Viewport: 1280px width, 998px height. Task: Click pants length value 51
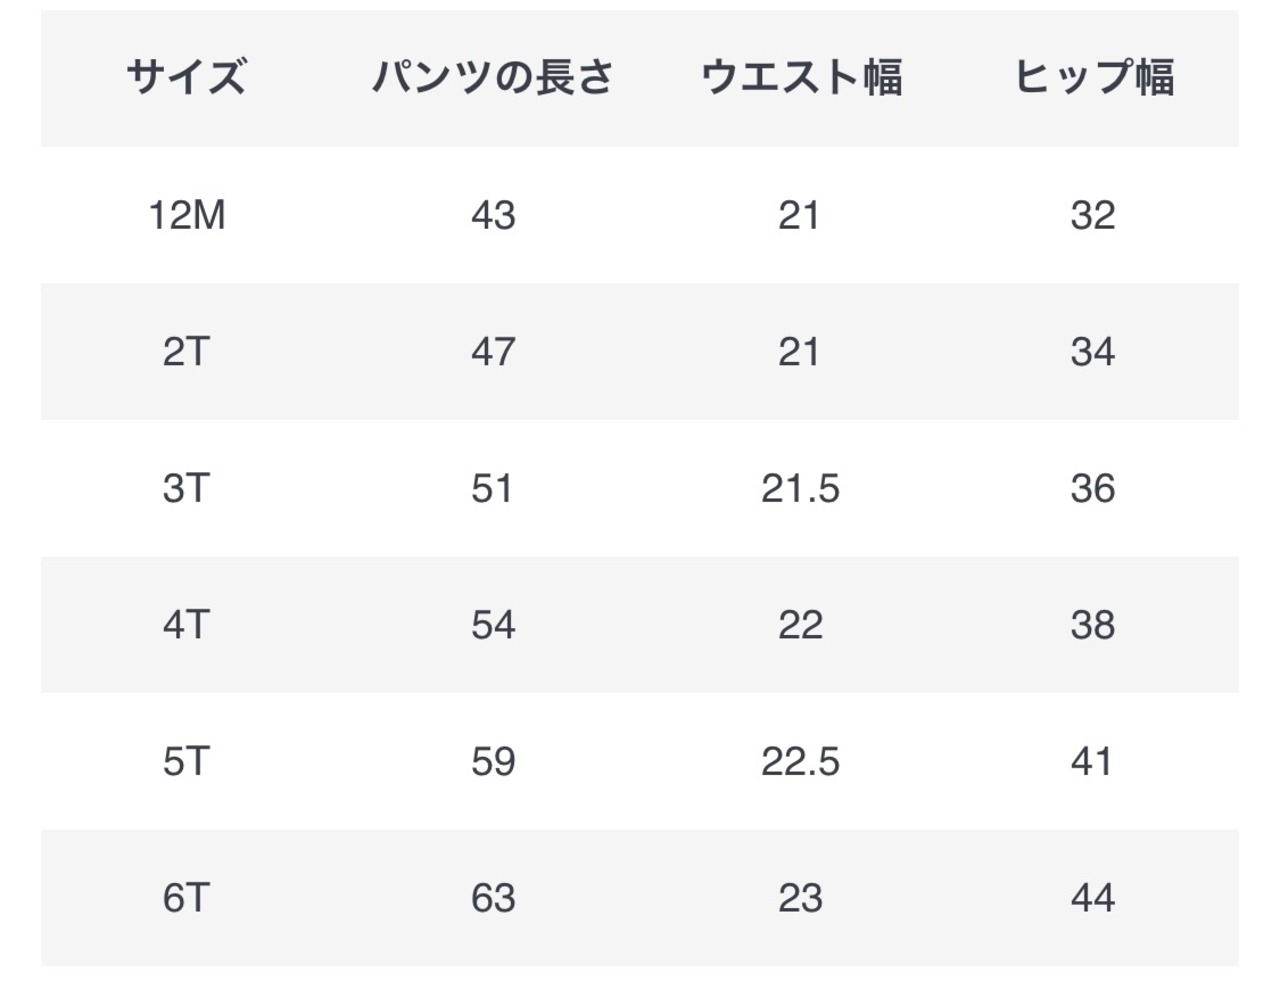[x=493, y=488]
